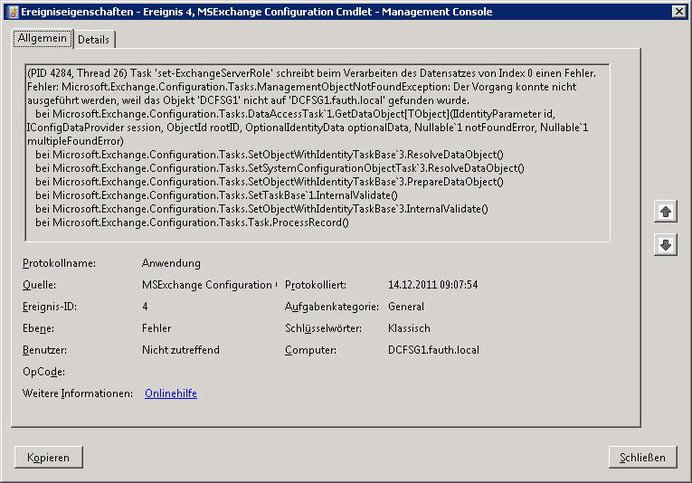The width and height of the screenshot is (692, 483).
Task: Click the Ebene label
Action: 38,328
